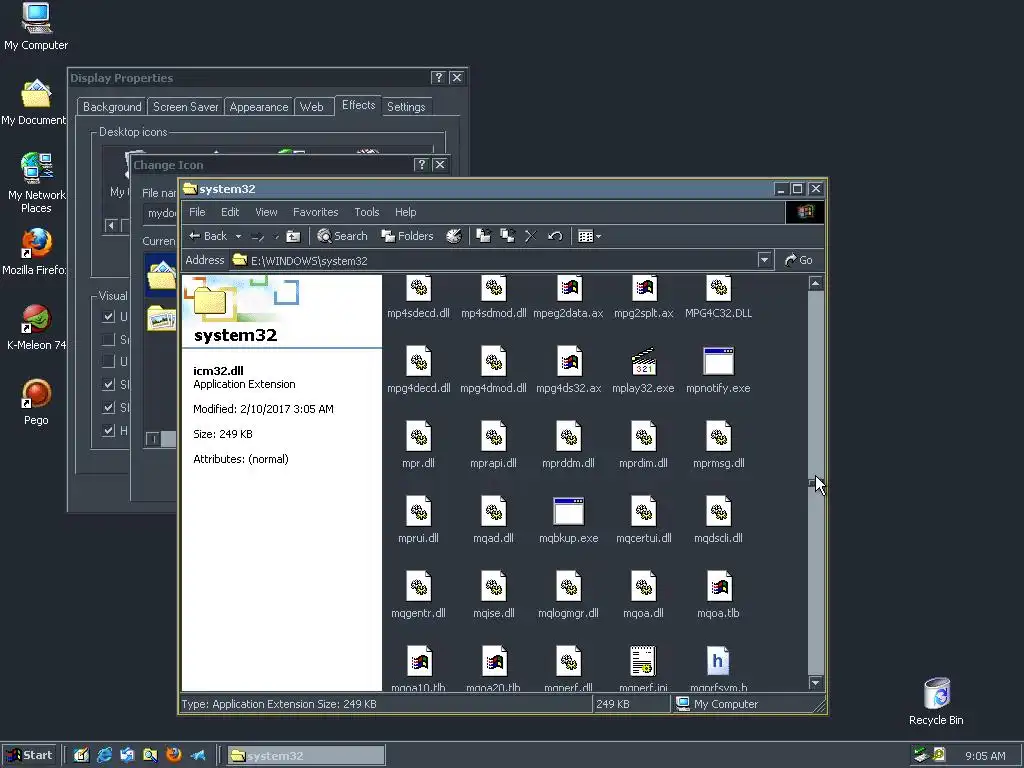
Task: Open the Help menu
Action: click(x=406, y=212)
